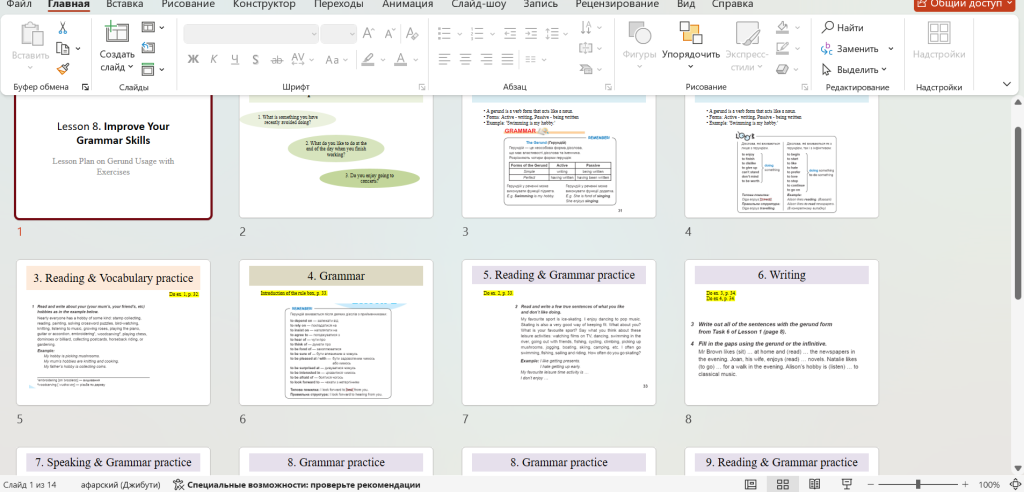Collapse the ribbon with the chevron
The image size is (1024, 492).
tap(1007, 87)
